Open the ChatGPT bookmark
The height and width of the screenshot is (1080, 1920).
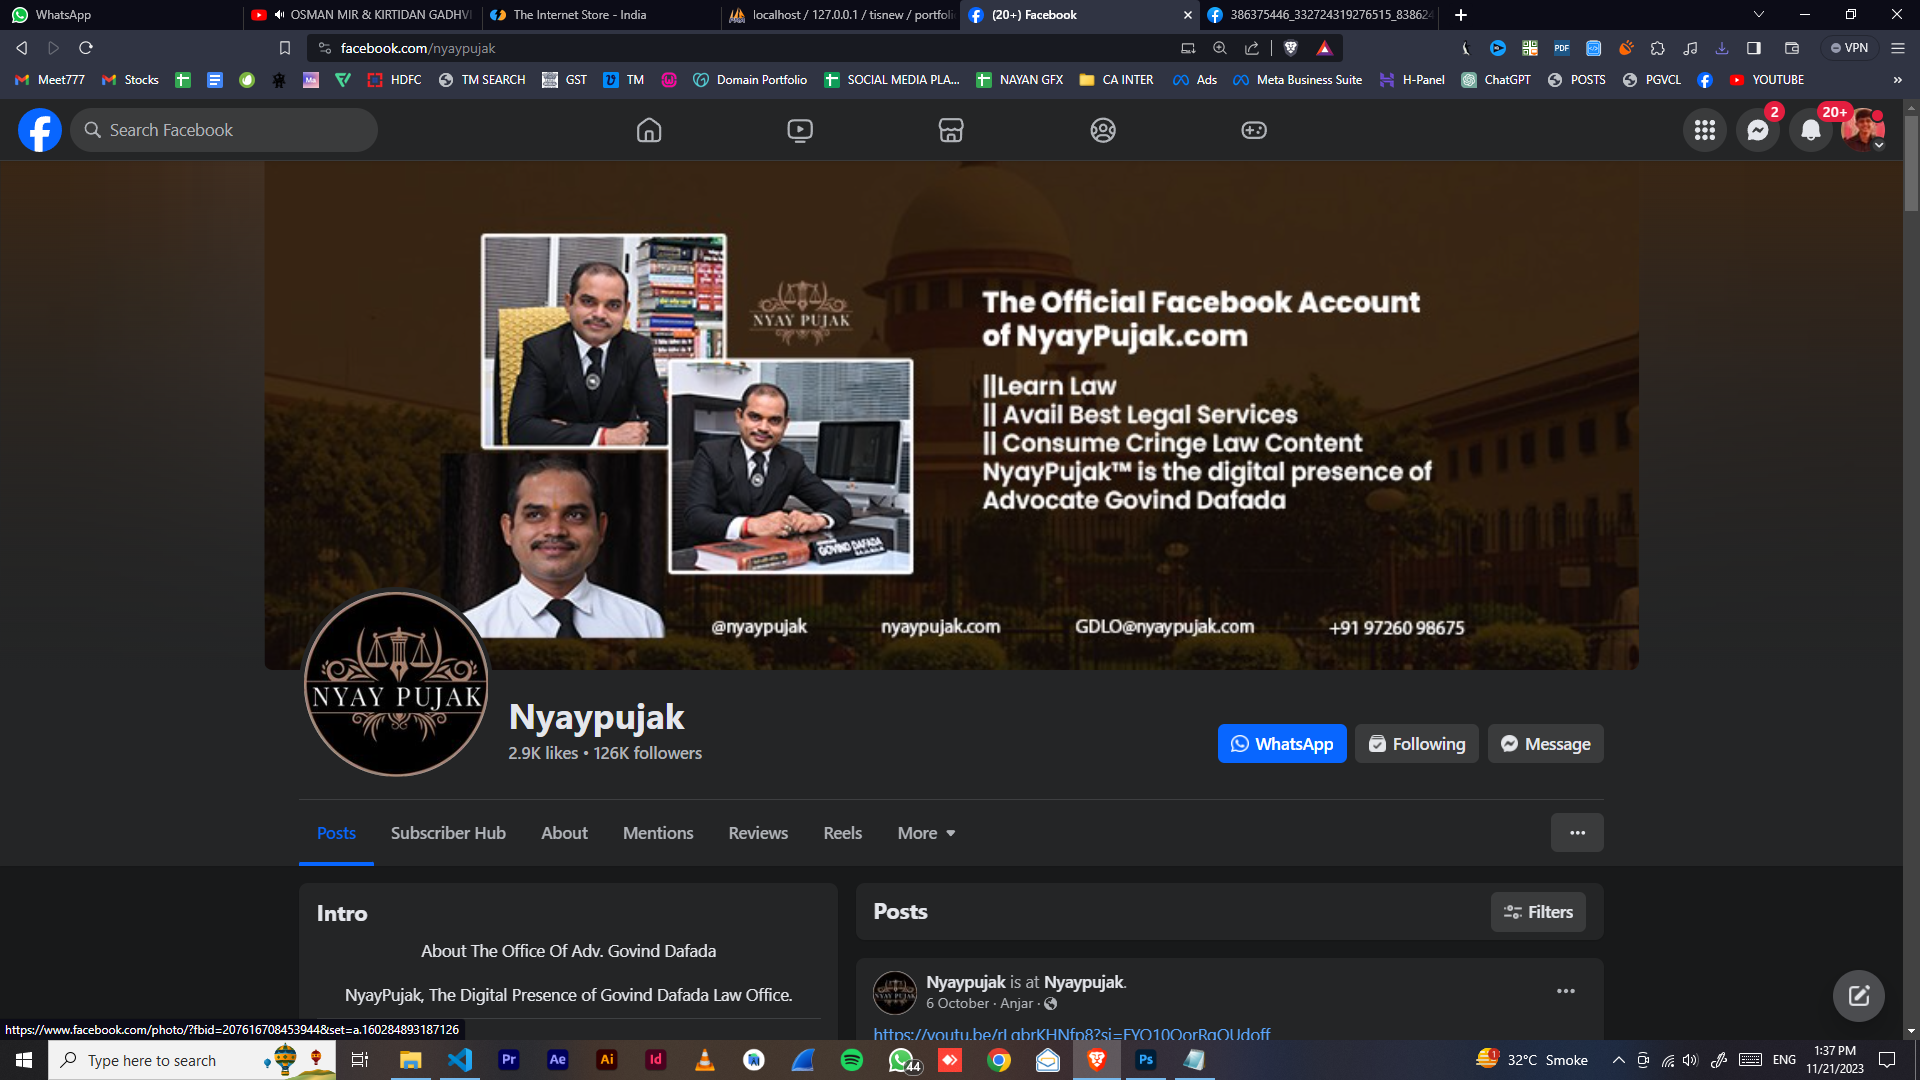click(x=1496, y=80)
